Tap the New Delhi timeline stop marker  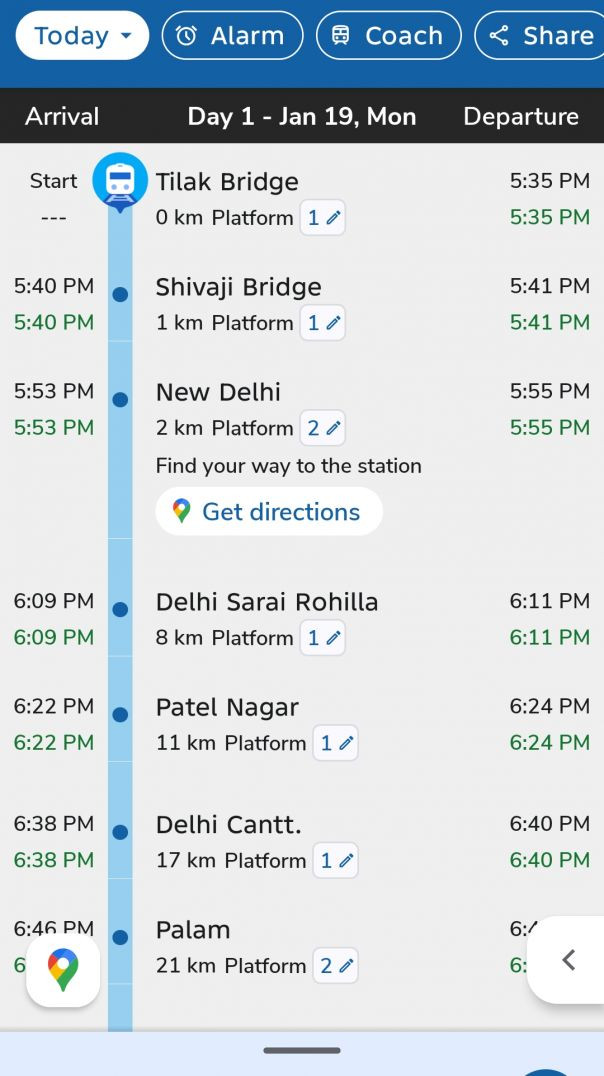point(120,400)
